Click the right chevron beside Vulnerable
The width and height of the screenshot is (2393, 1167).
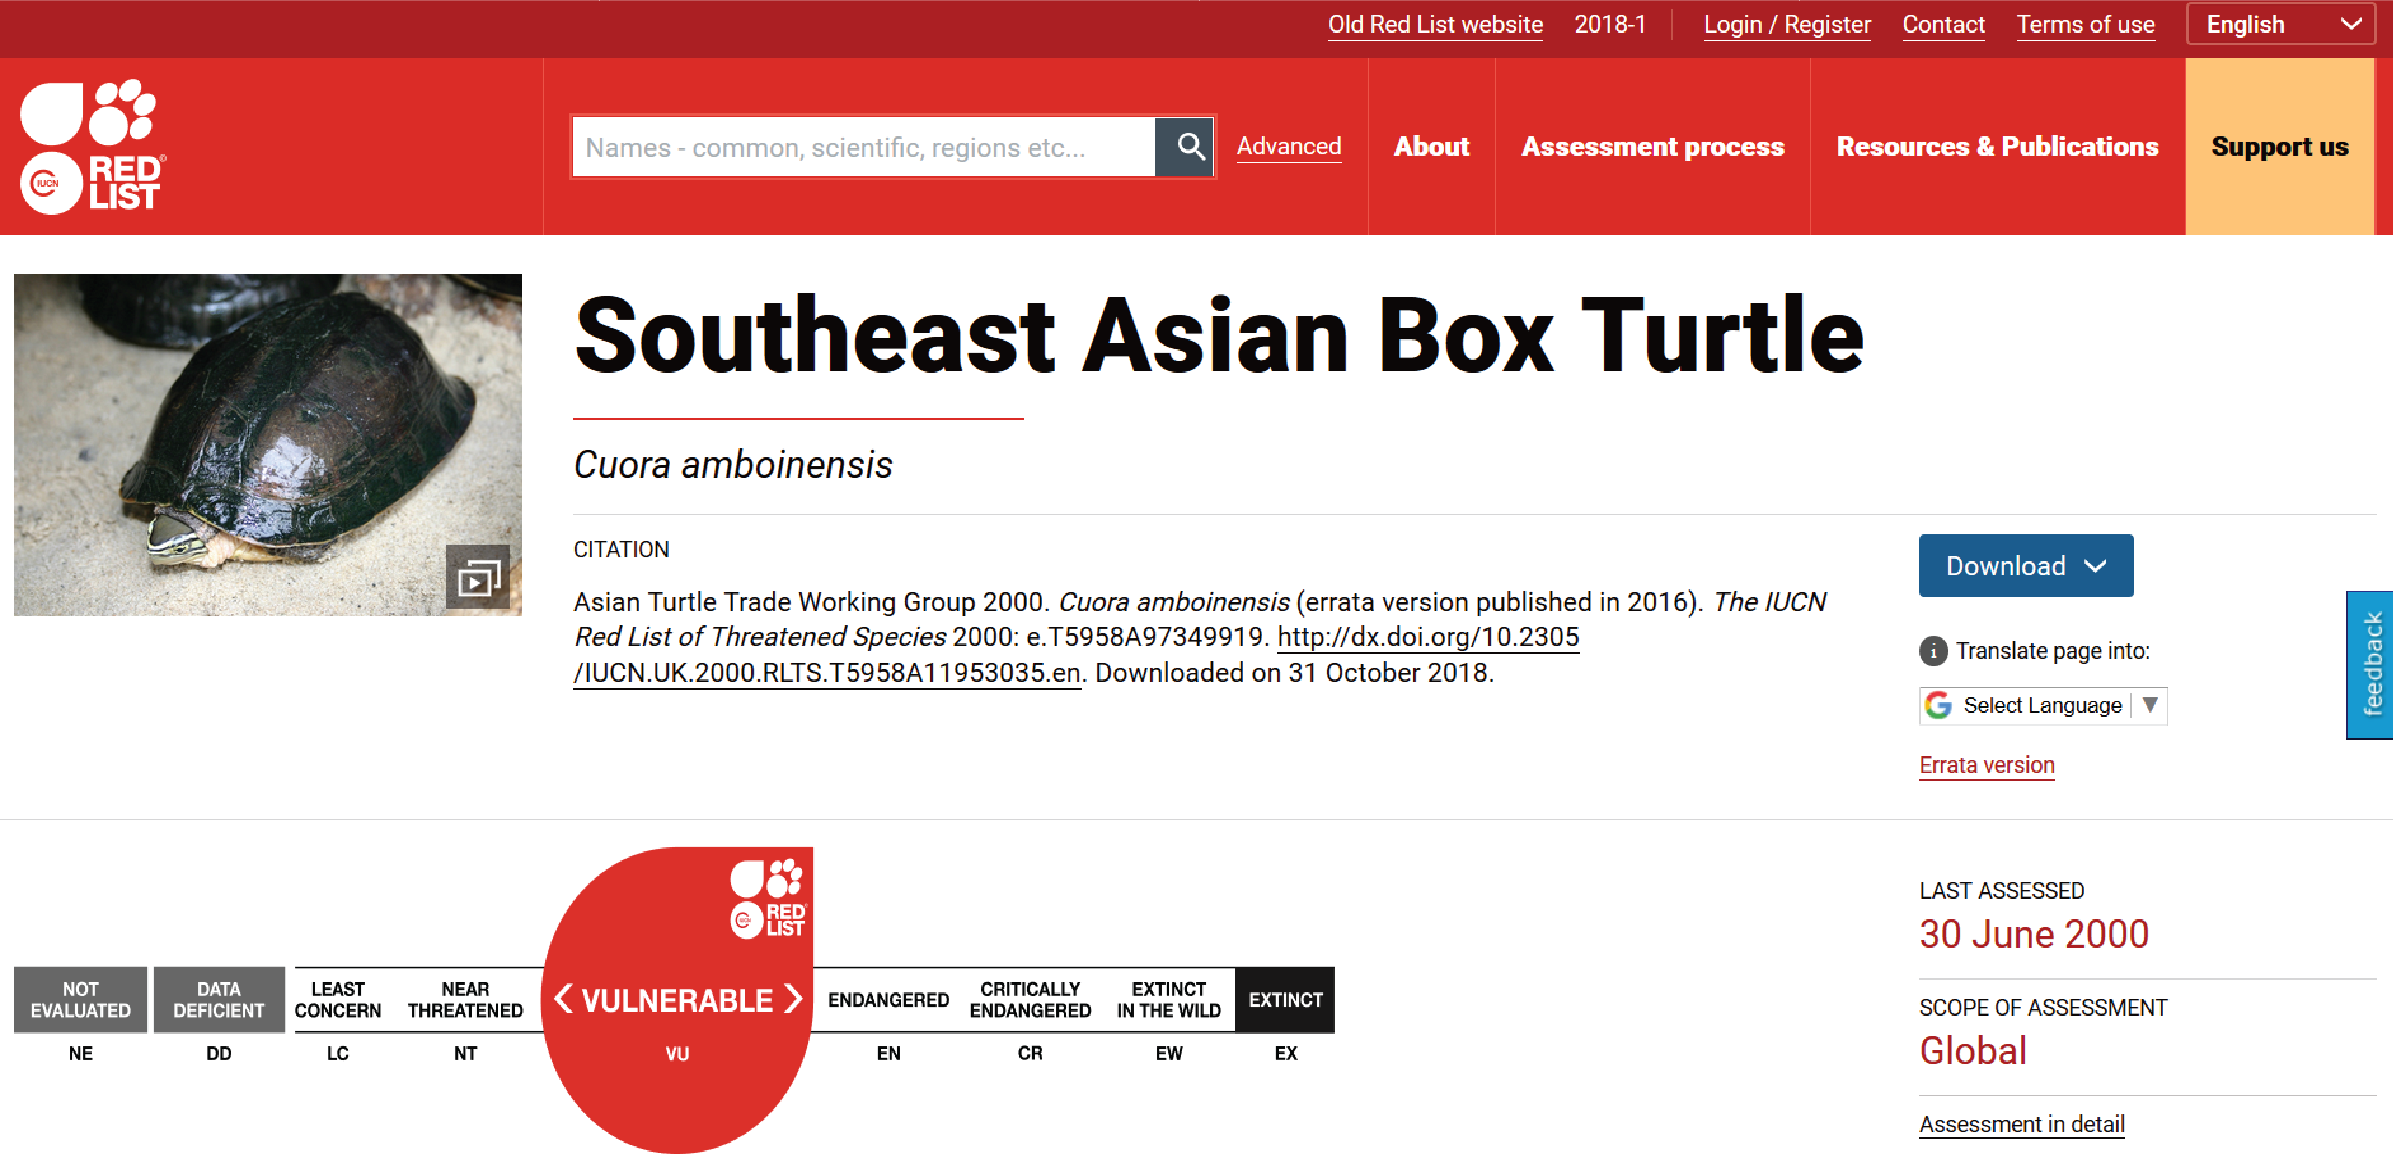(x=793, y=999)
